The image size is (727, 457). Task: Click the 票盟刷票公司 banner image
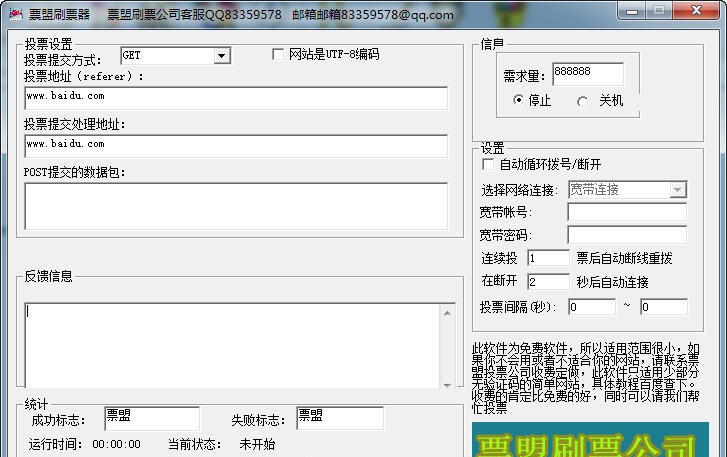590,439
